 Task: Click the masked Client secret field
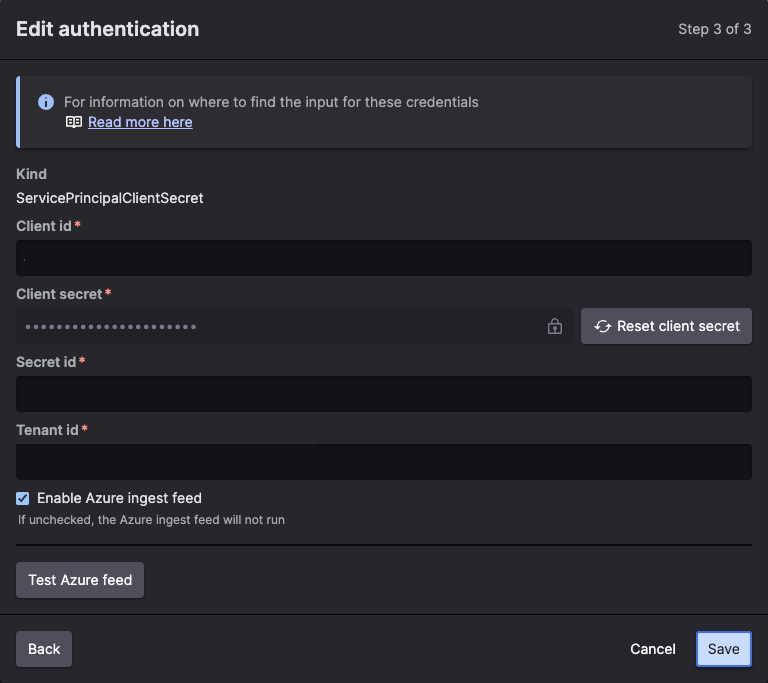coord(294,326)
